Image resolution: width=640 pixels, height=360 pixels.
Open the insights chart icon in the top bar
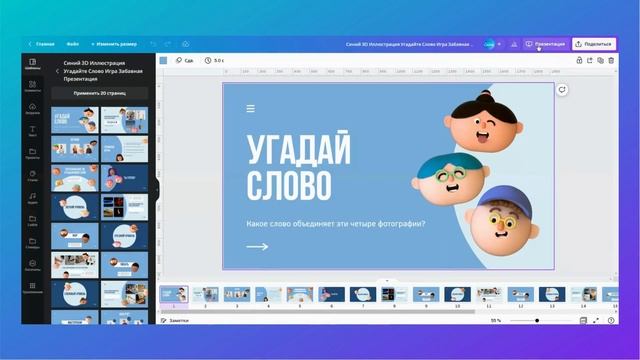pyautogui.click(x=514, y=44)
